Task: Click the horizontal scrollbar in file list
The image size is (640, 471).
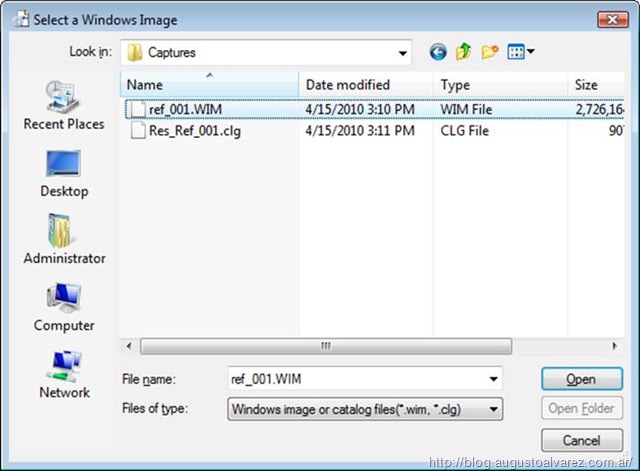Action: coord(326,346)
